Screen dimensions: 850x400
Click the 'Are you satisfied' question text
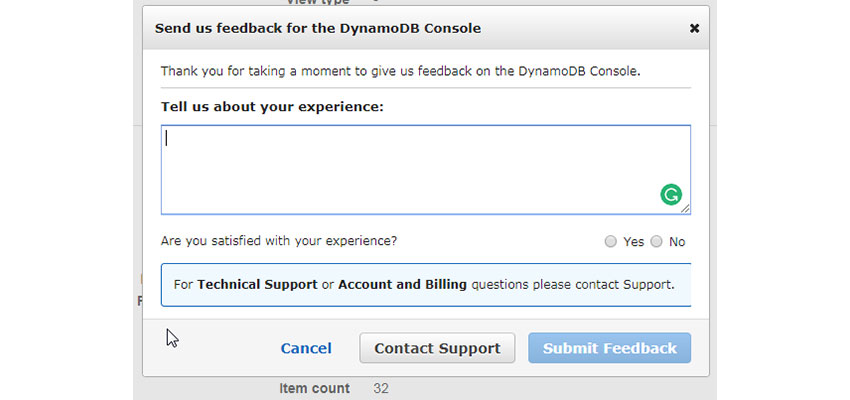pos(279,241)
